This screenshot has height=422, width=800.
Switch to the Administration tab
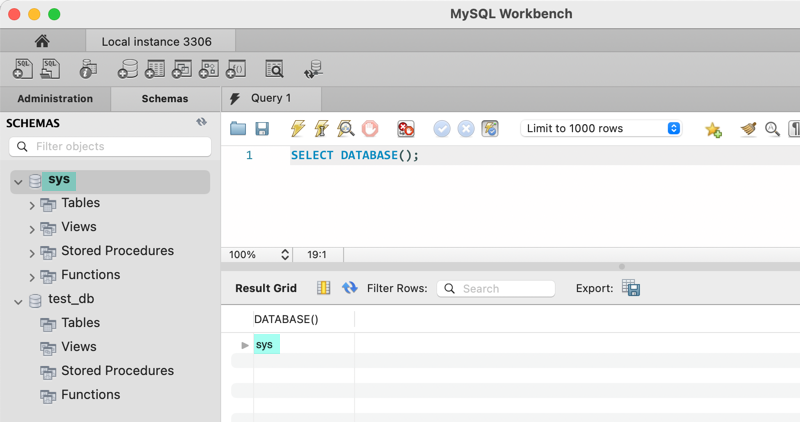point(55,99)
